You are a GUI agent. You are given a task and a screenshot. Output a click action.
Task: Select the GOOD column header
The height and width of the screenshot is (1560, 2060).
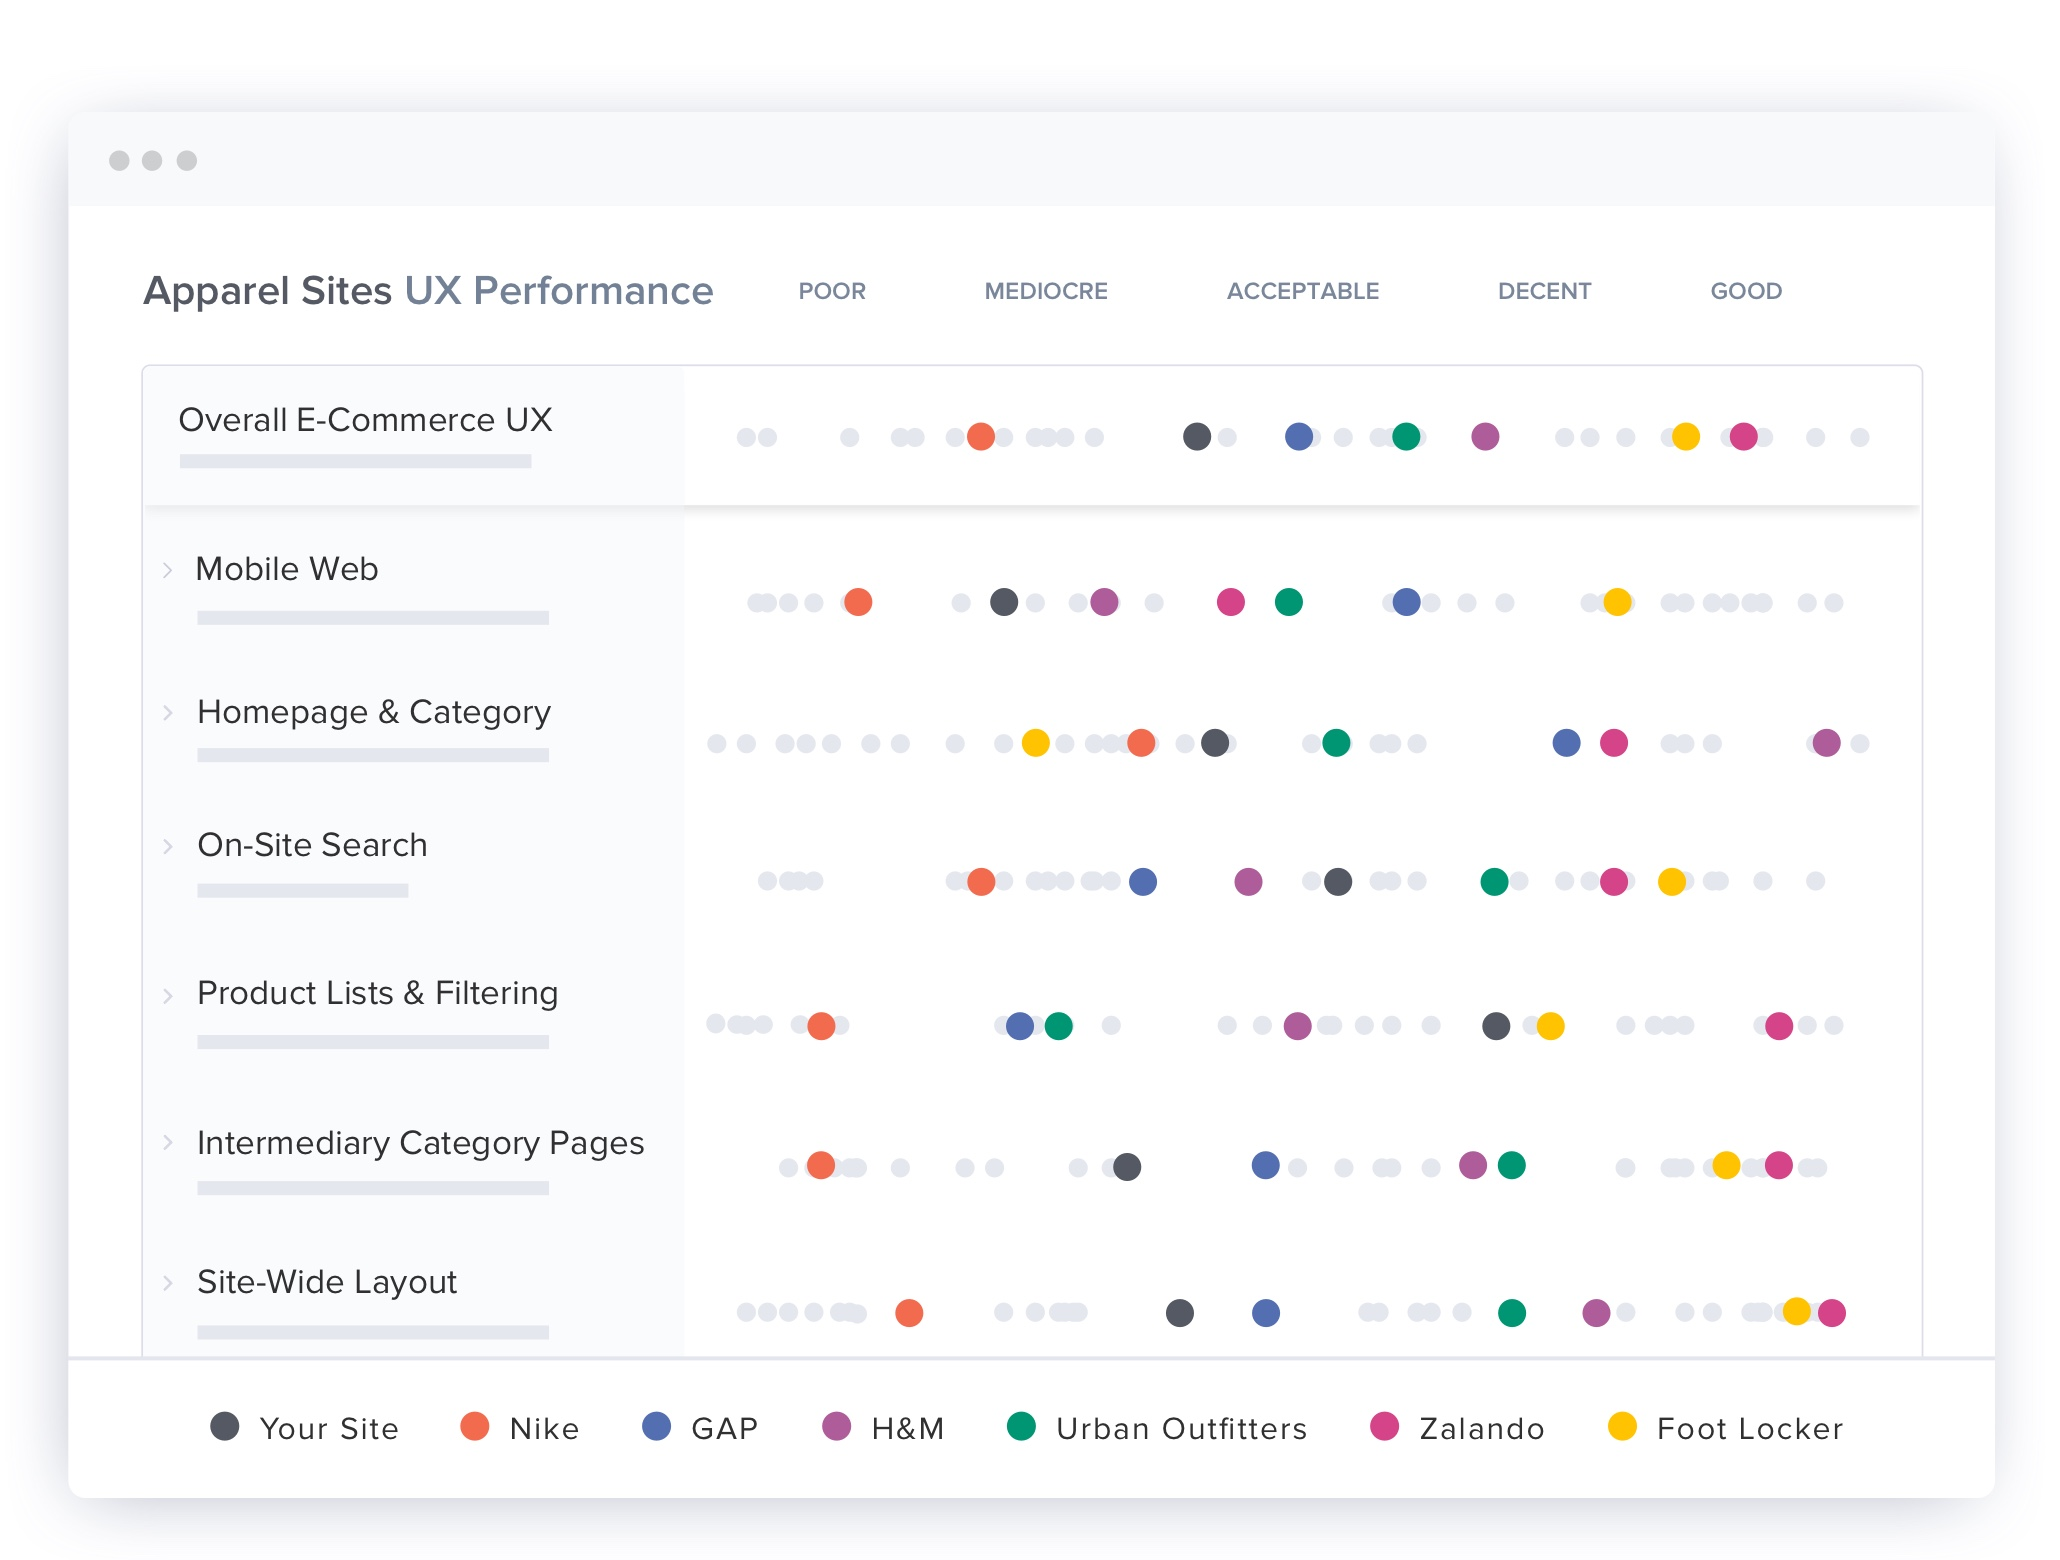[x=1745, y=291]
